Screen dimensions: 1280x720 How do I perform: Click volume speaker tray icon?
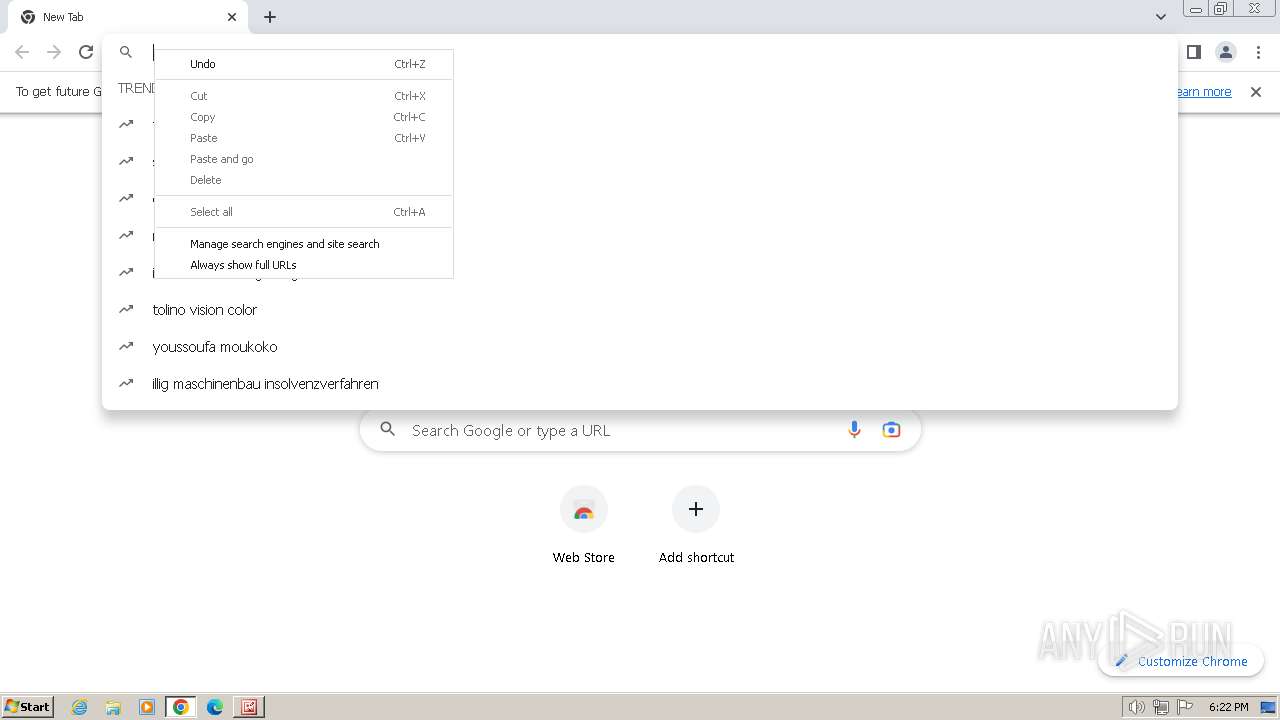[1136, 707]
